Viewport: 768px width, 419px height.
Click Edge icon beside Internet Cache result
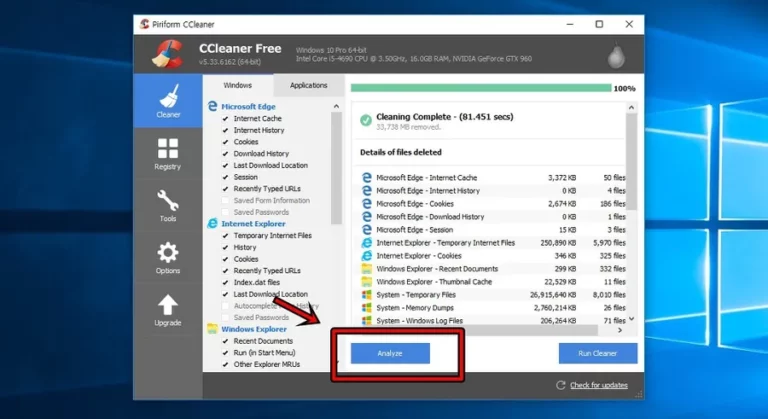tap(366, 177)
